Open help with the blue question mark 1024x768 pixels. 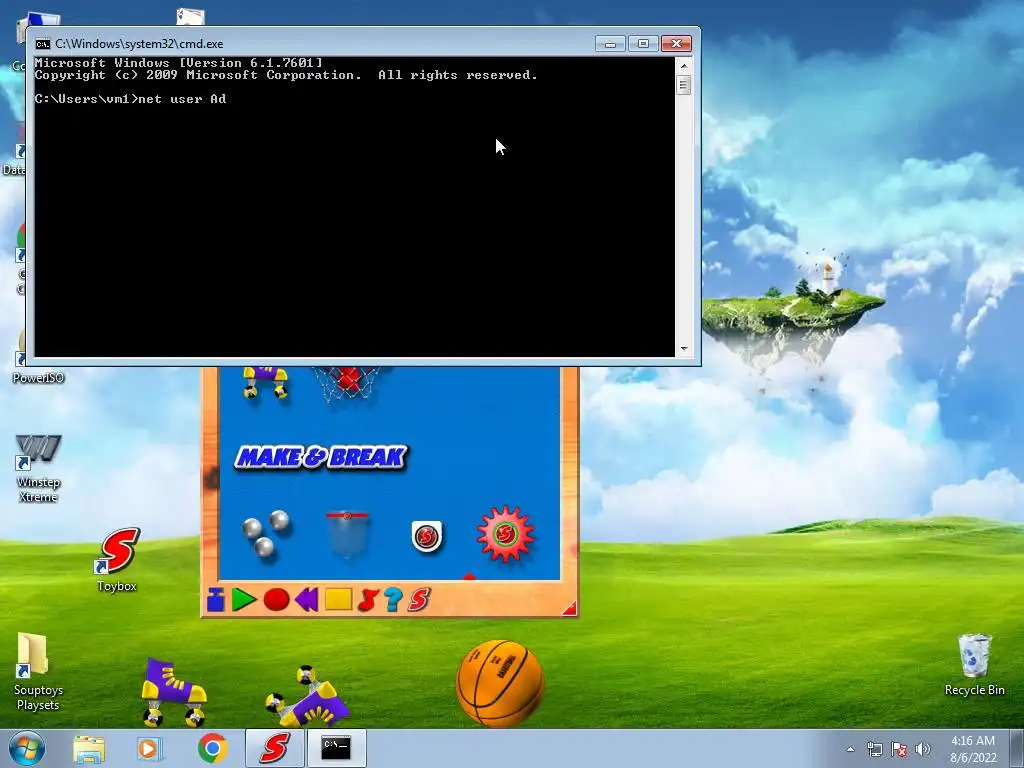point(393,600)
